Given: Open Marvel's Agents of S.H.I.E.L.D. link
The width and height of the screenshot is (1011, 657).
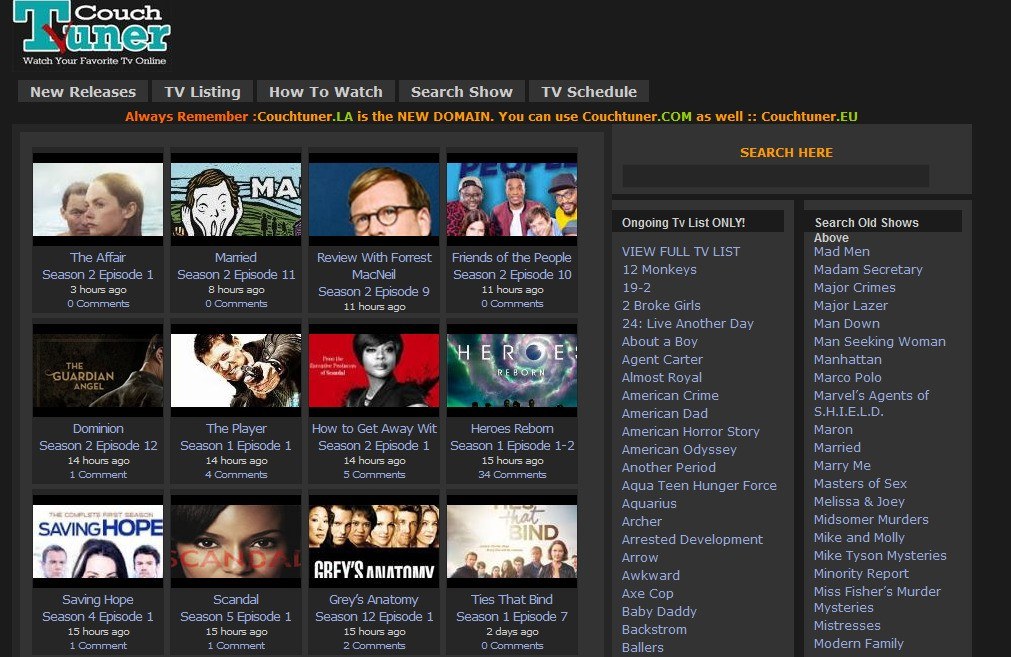Looking at the screenshot, I should click(871, 404).
